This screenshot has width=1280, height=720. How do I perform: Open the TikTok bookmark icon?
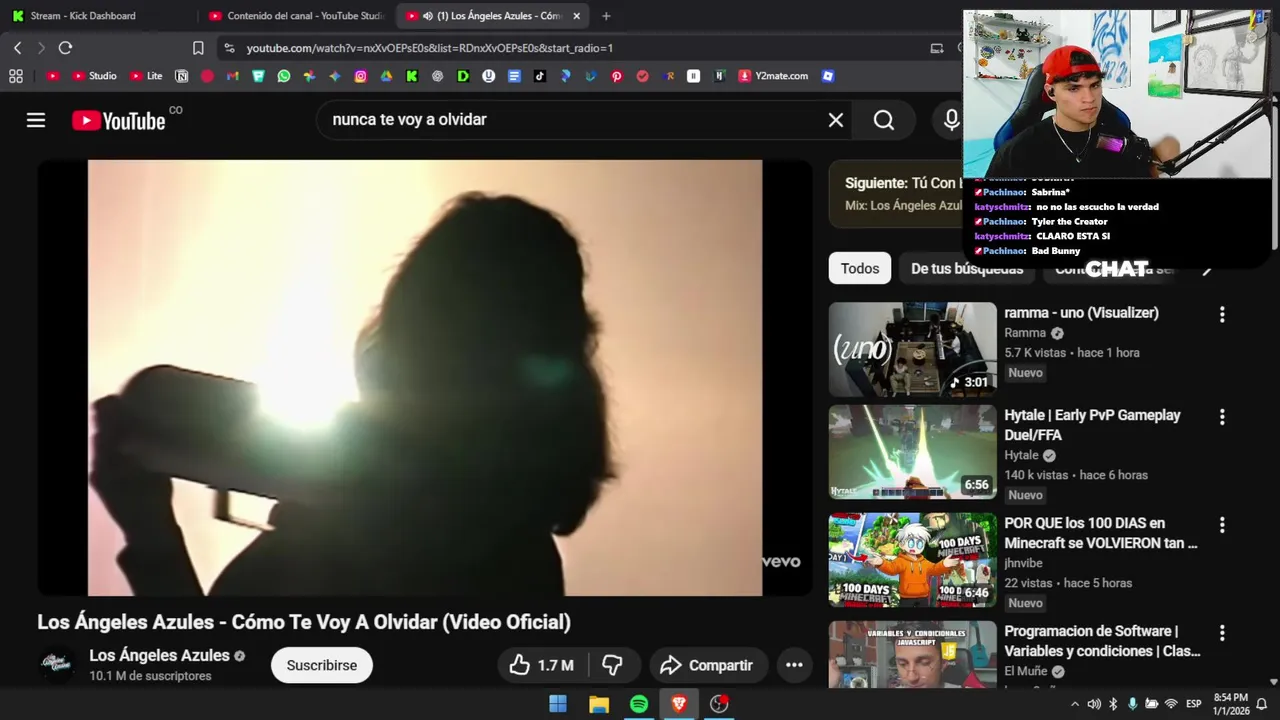[x=540, y=76]
